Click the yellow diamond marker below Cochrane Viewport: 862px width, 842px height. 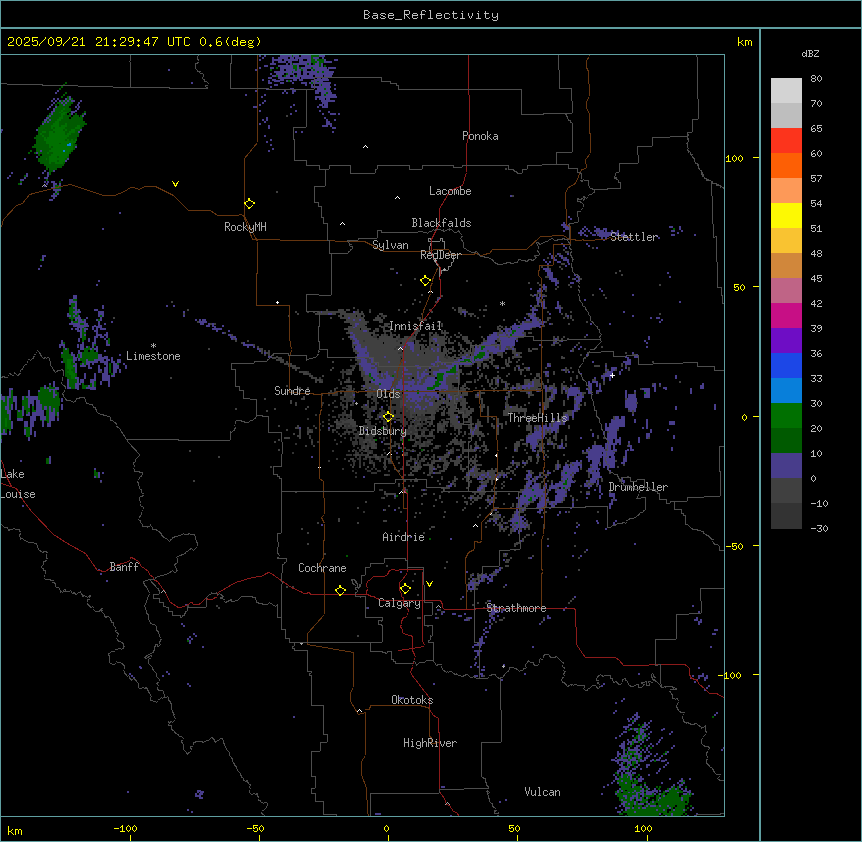pos(341,590)
